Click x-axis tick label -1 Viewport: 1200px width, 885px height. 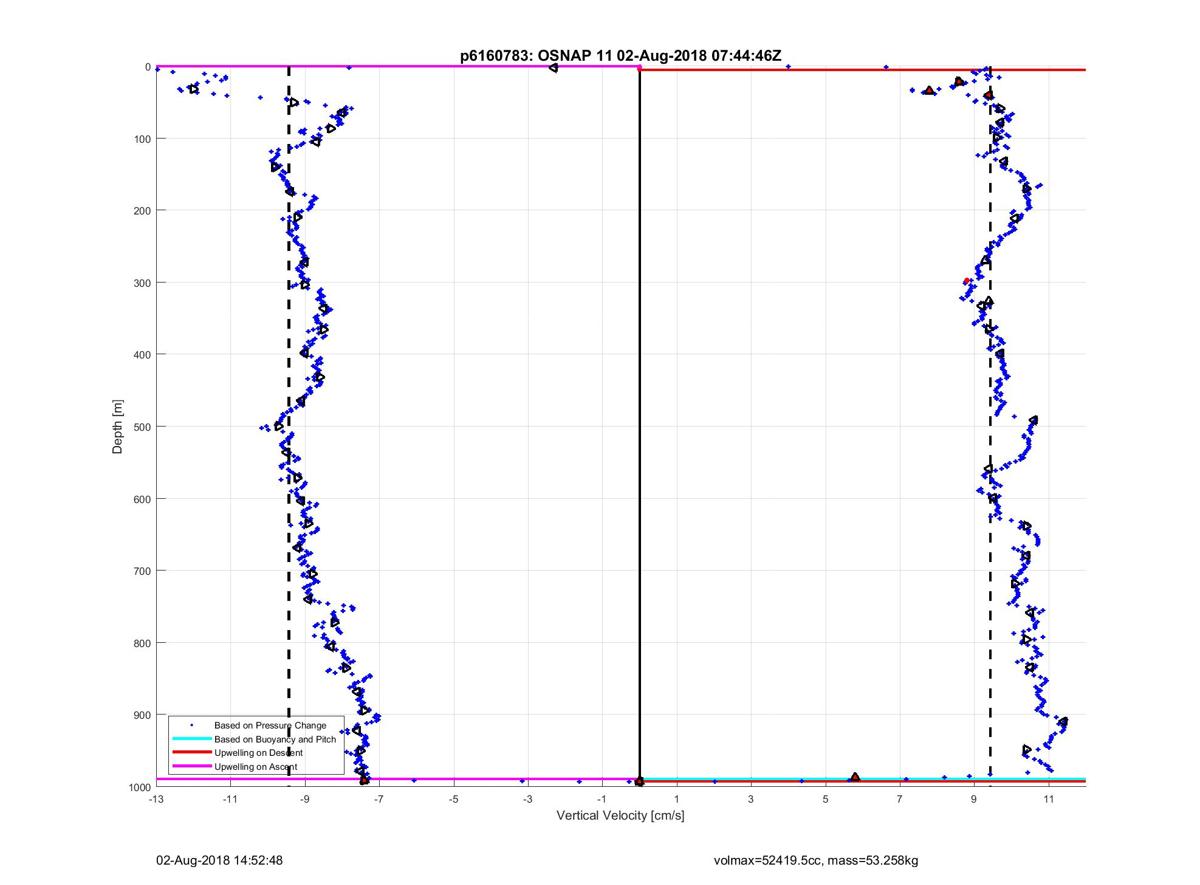pos(602,799)
